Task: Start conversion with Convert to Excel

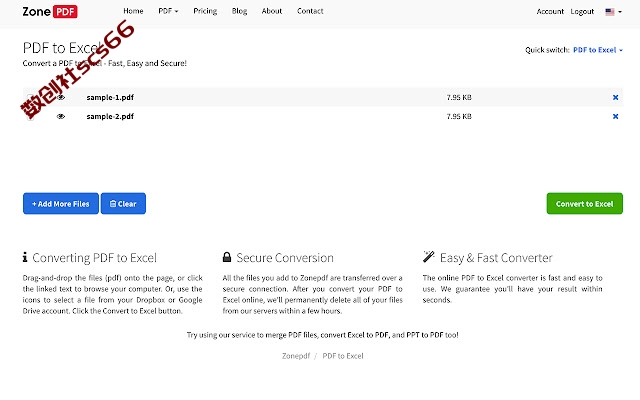Action: [x=584, y=203]
